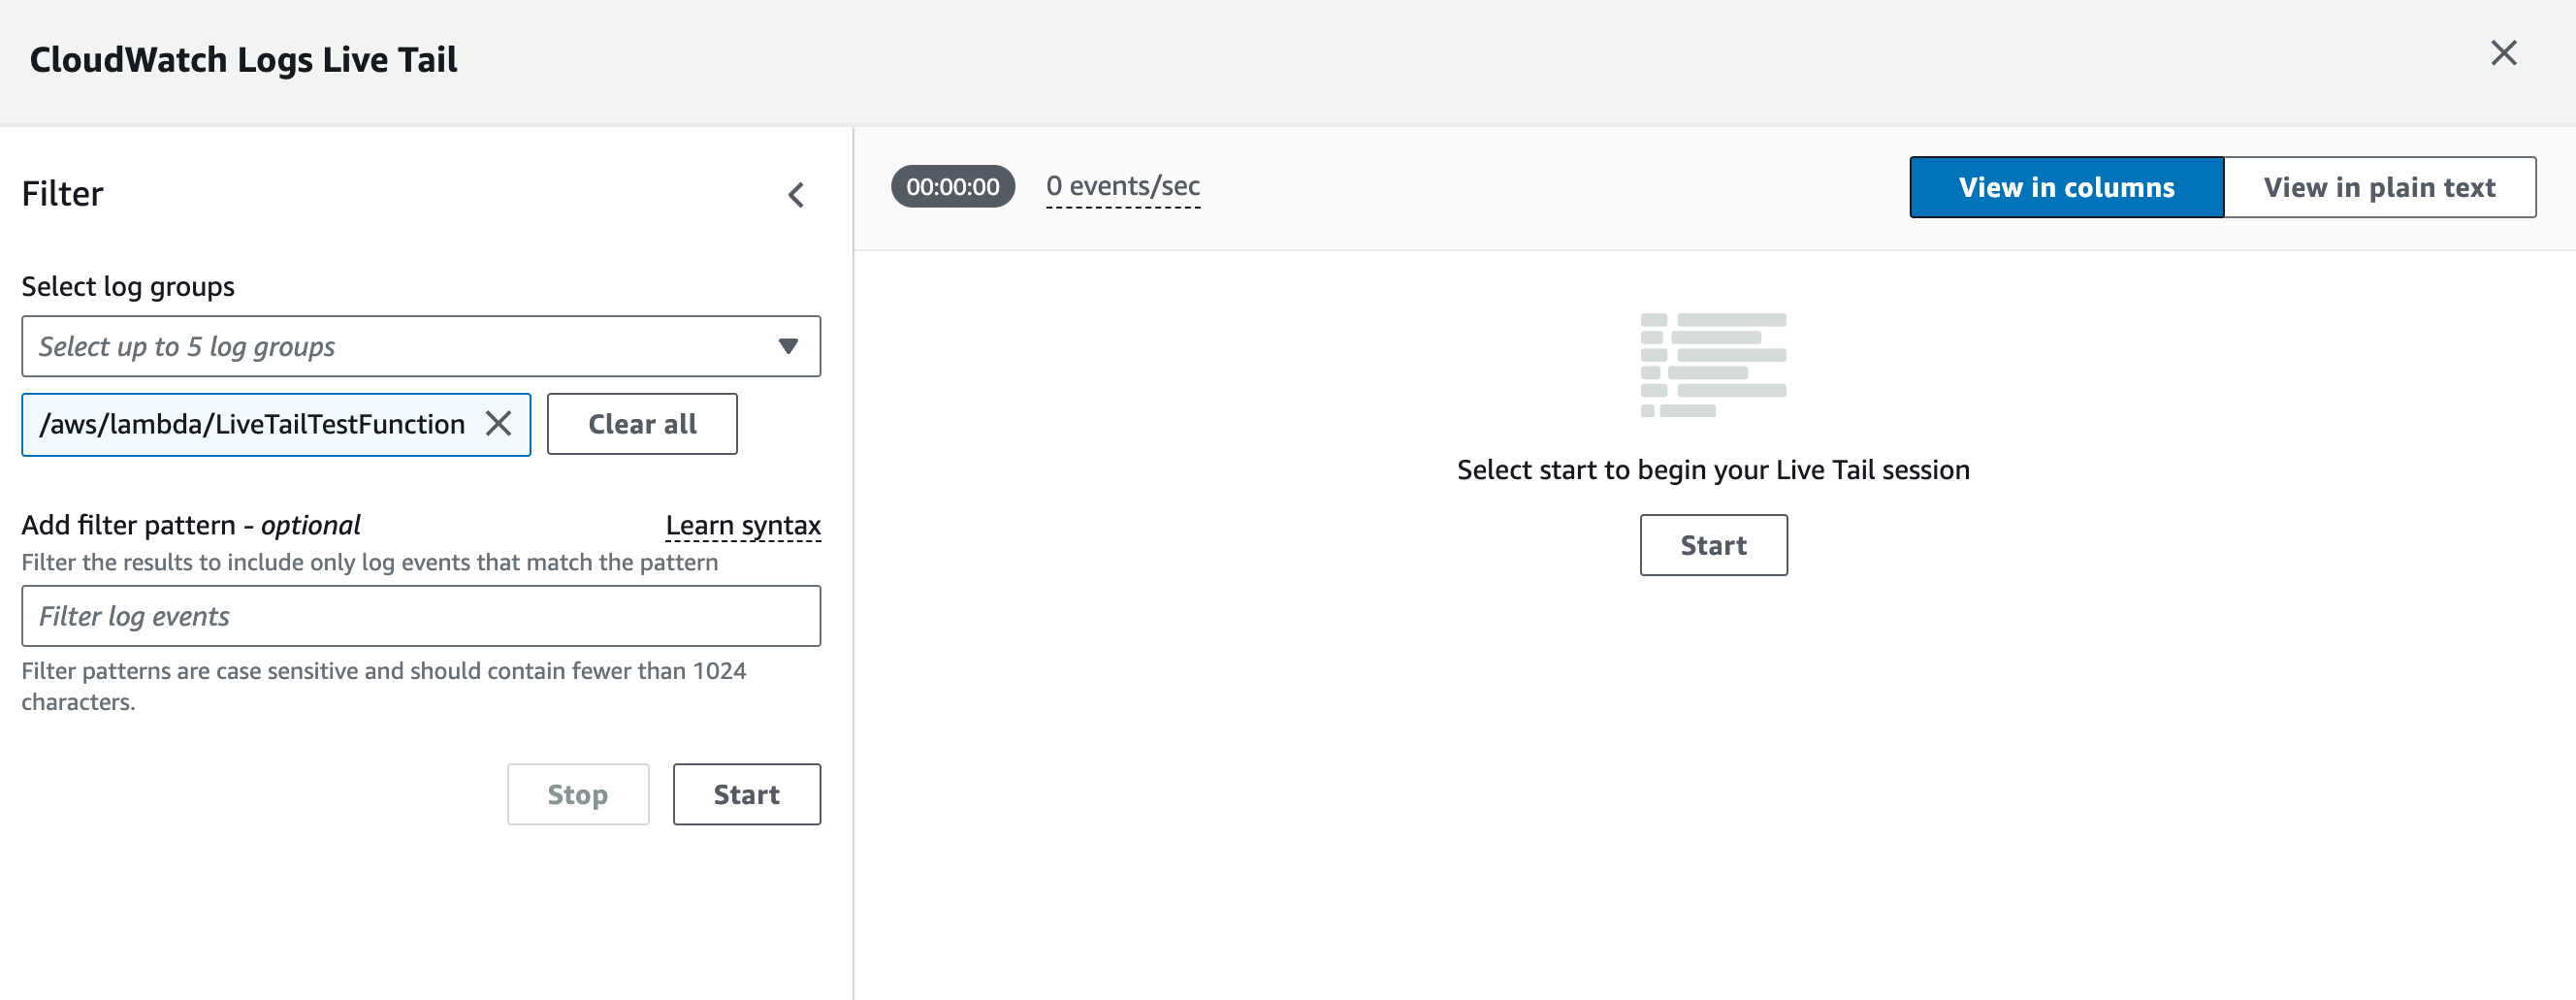The width and height of the screenshot is (2576, 1000).
Task: Select start to begin your Live Tail session text
Action: pyautogui.click(x=1712, y=469)
